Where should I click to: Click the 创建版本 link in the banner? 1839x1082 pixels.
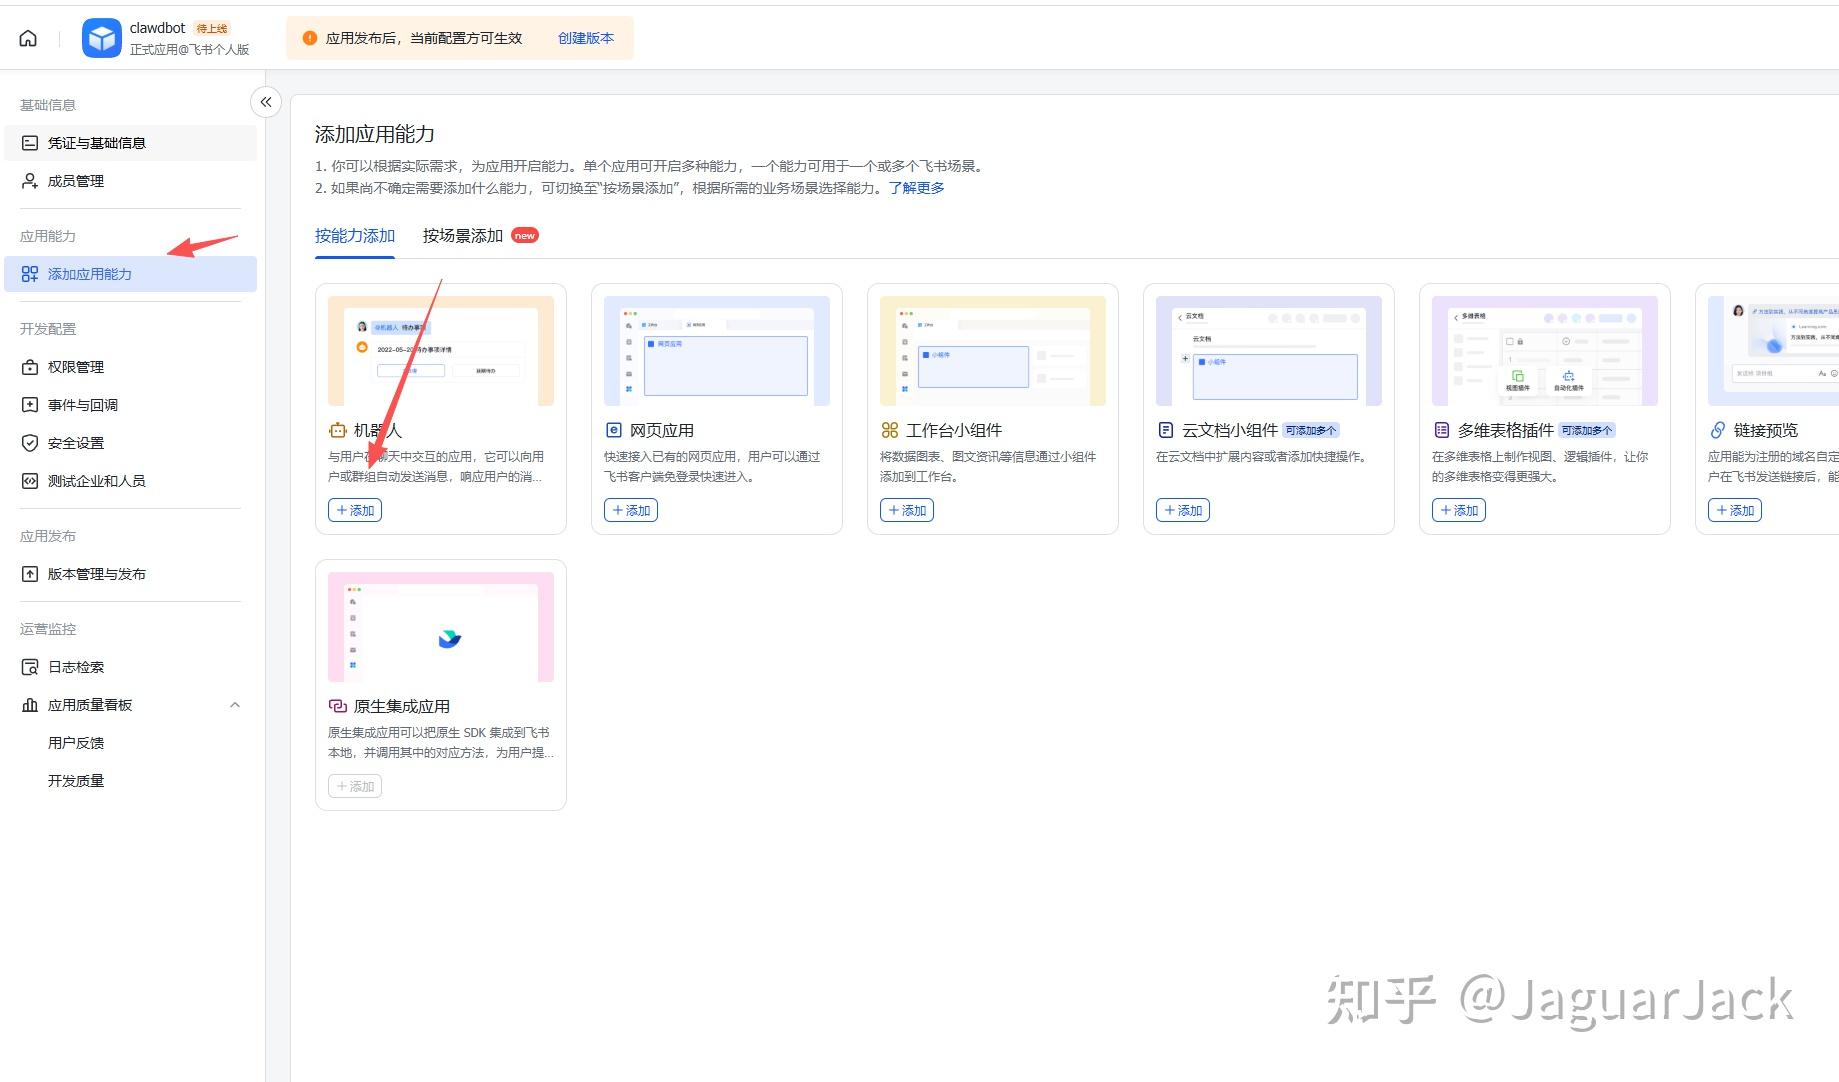[x=586, y=38]
